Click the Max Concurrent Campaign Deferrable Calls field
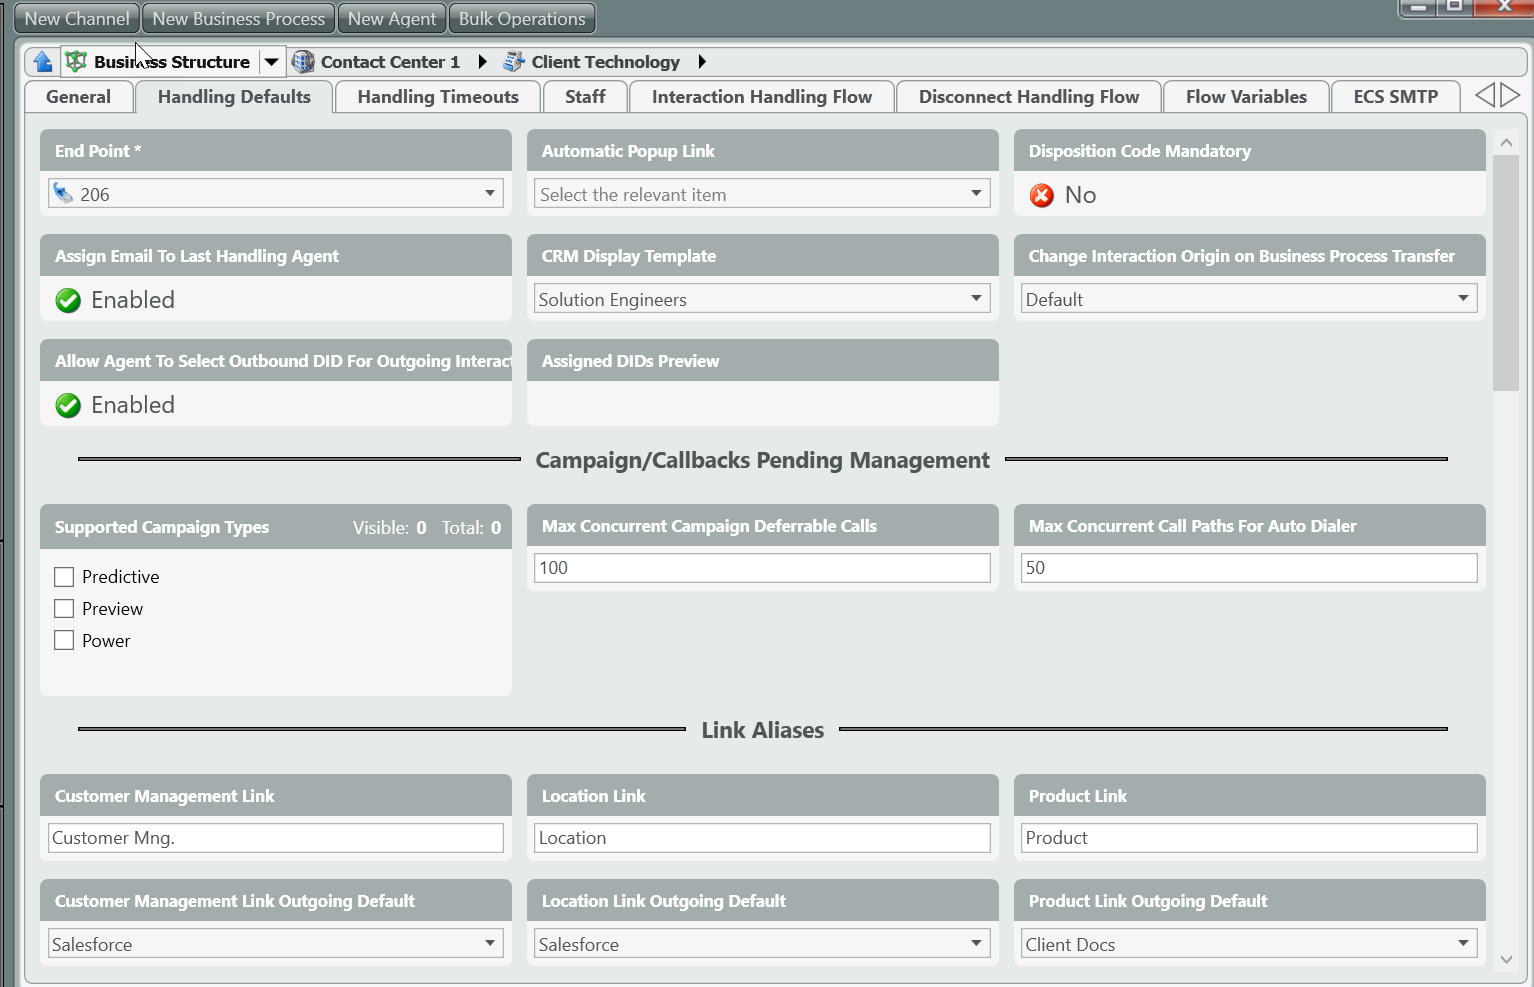 tap(761, 568)
